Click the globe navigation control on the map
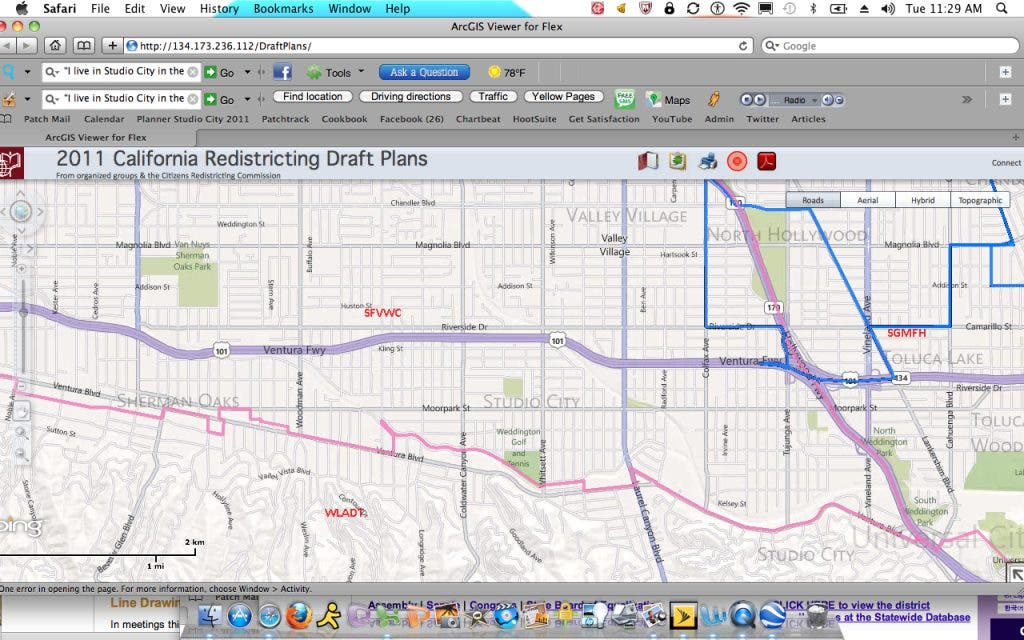 click(x=21, y=212)
